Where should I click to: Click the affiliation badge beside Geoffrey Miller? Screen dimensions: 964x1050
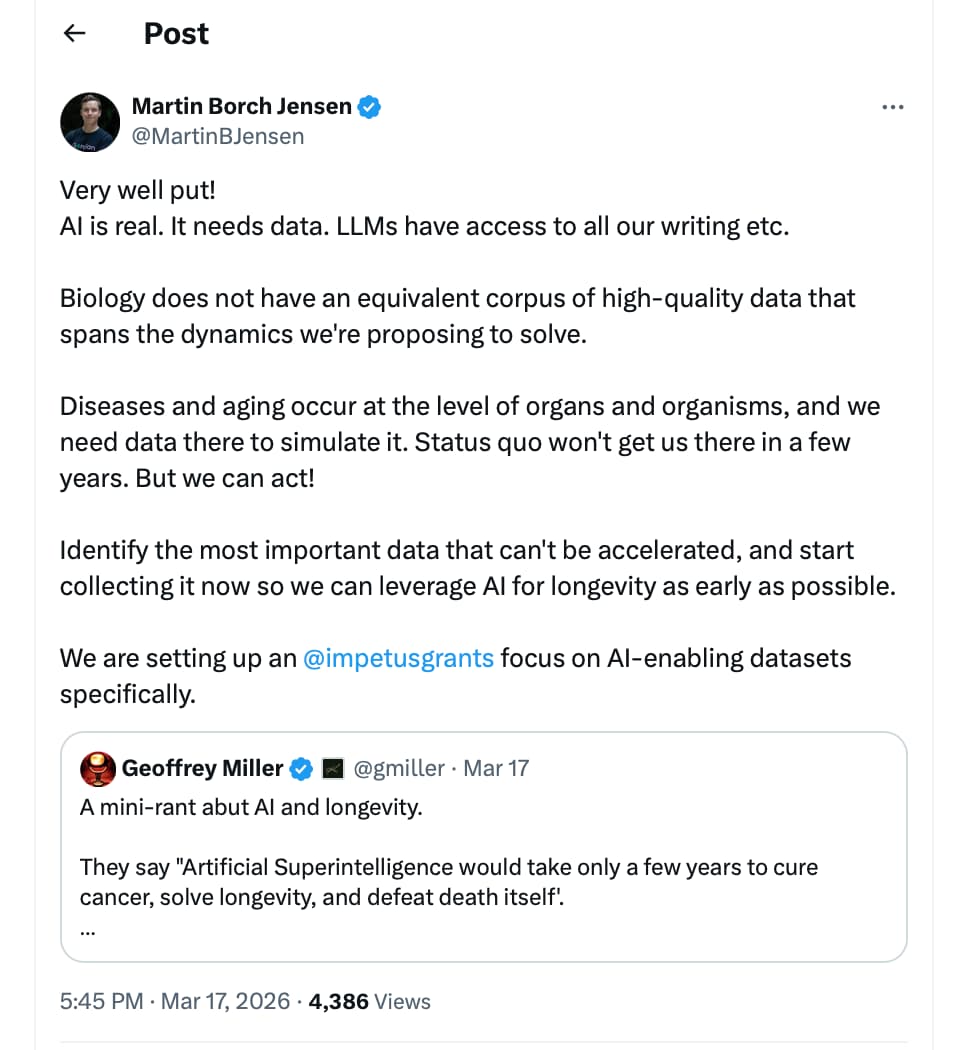pos(333,769)
